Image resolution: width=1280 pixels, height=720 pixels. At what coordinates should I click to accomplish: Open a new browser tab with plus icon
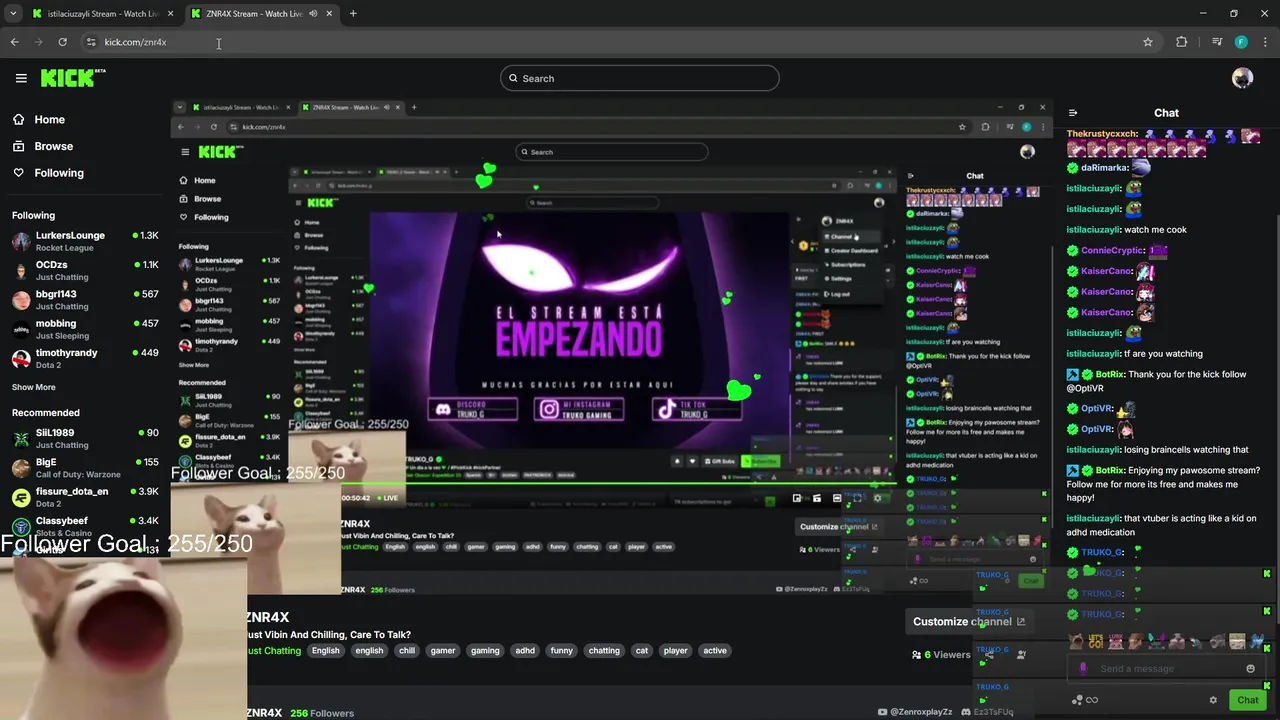353,13
